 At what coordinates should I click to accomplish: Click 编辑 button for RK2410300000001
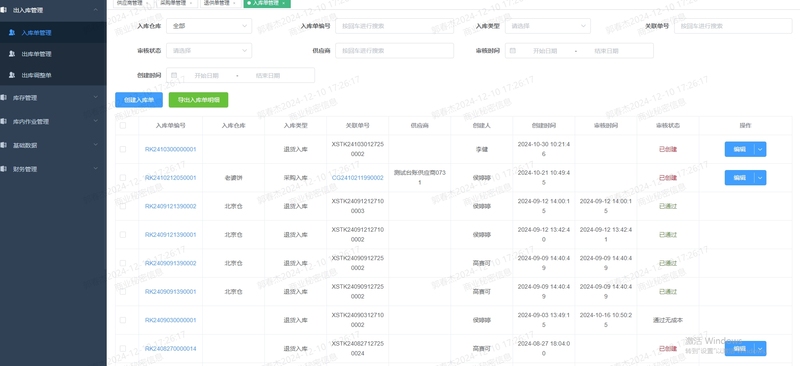[739, 149]
